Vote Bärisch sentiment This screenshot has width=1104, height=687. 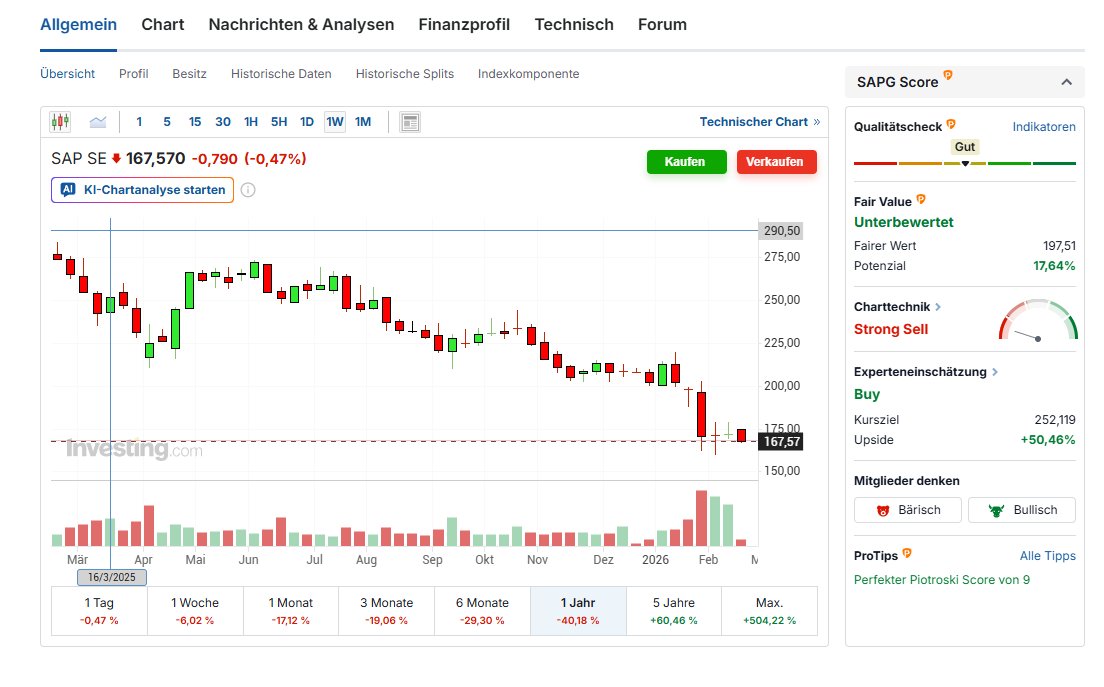pos(908,510)
